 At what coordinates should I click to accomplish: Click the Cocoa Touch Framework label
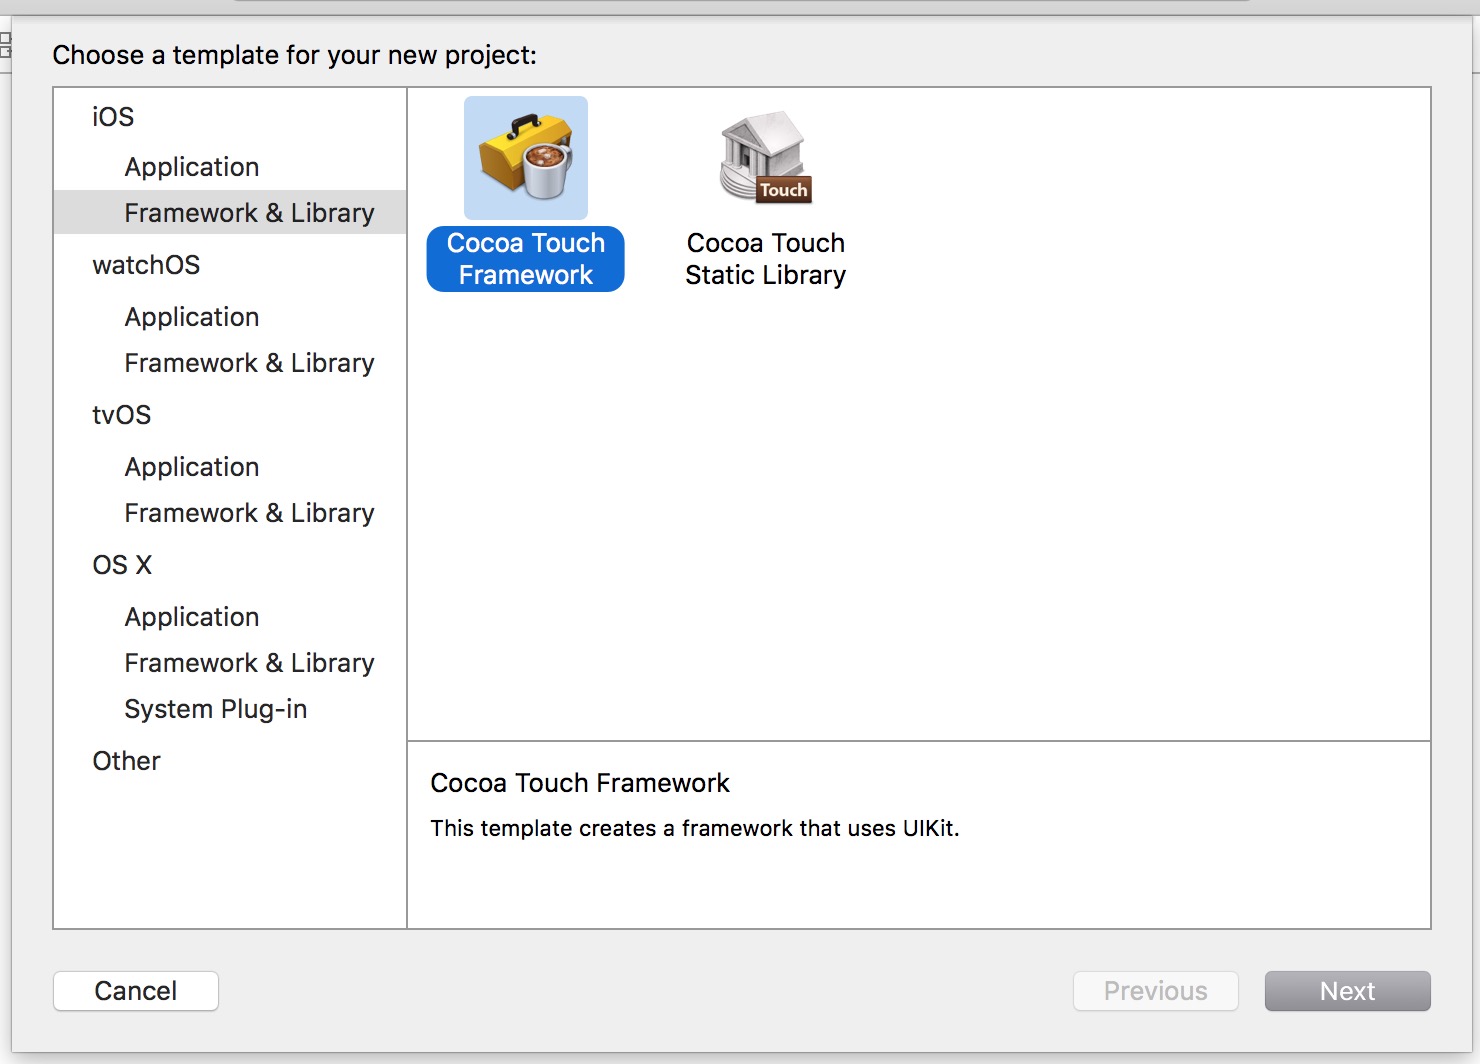(526, 259)
